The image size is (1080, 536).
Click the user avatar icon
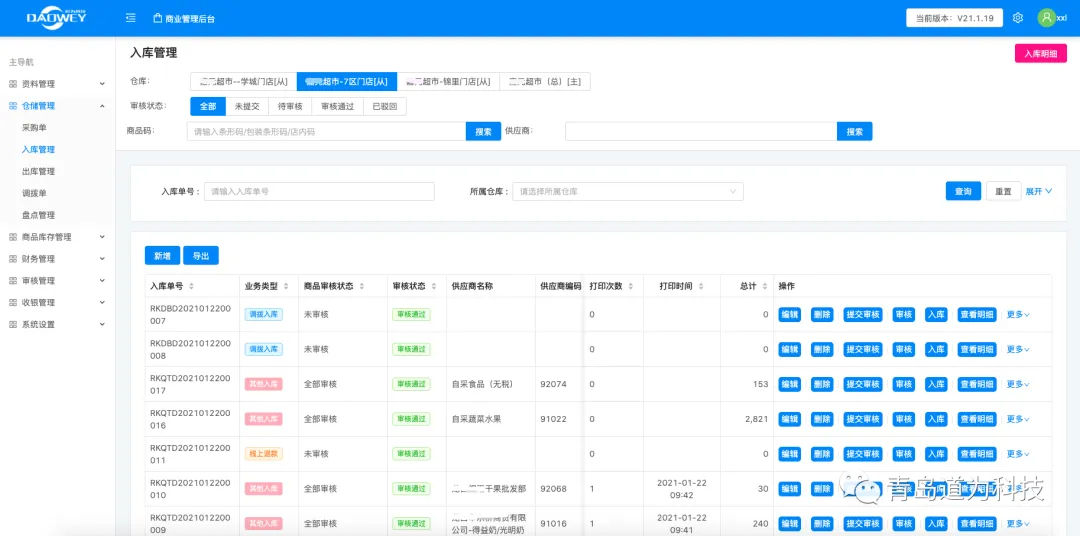1047,18
